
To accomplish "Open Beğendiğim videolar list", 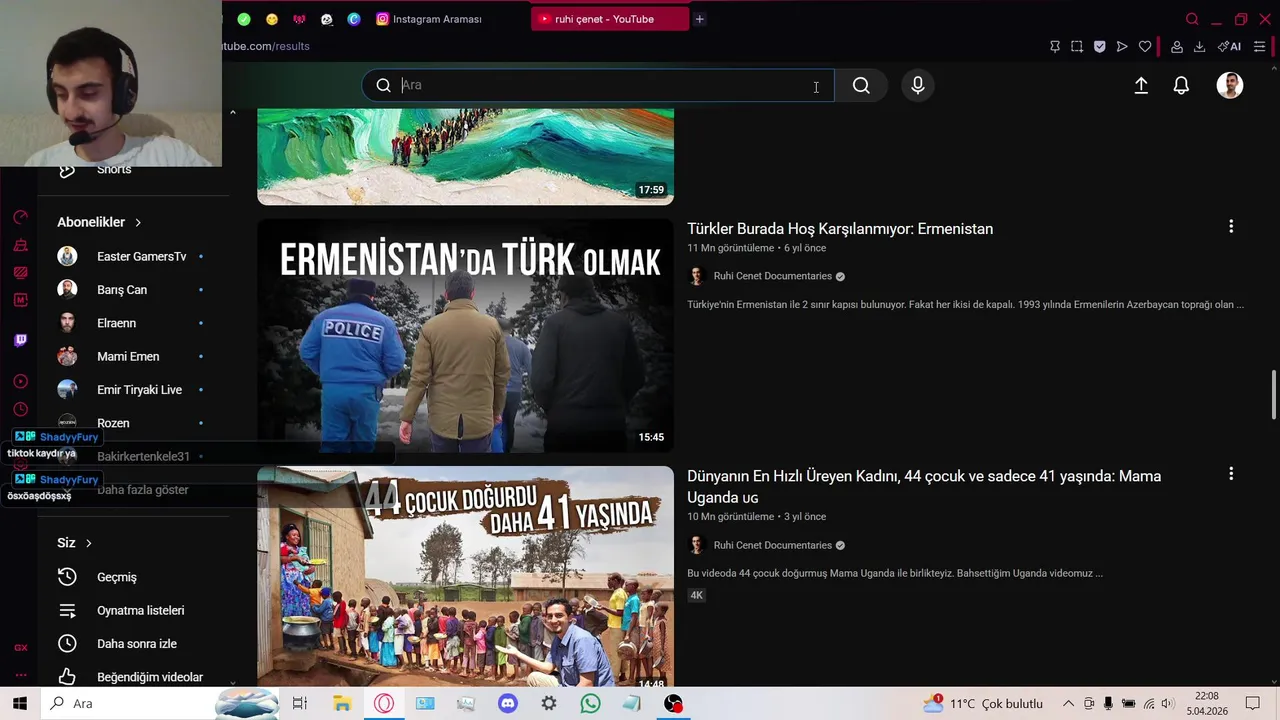I will pos(150,677).
